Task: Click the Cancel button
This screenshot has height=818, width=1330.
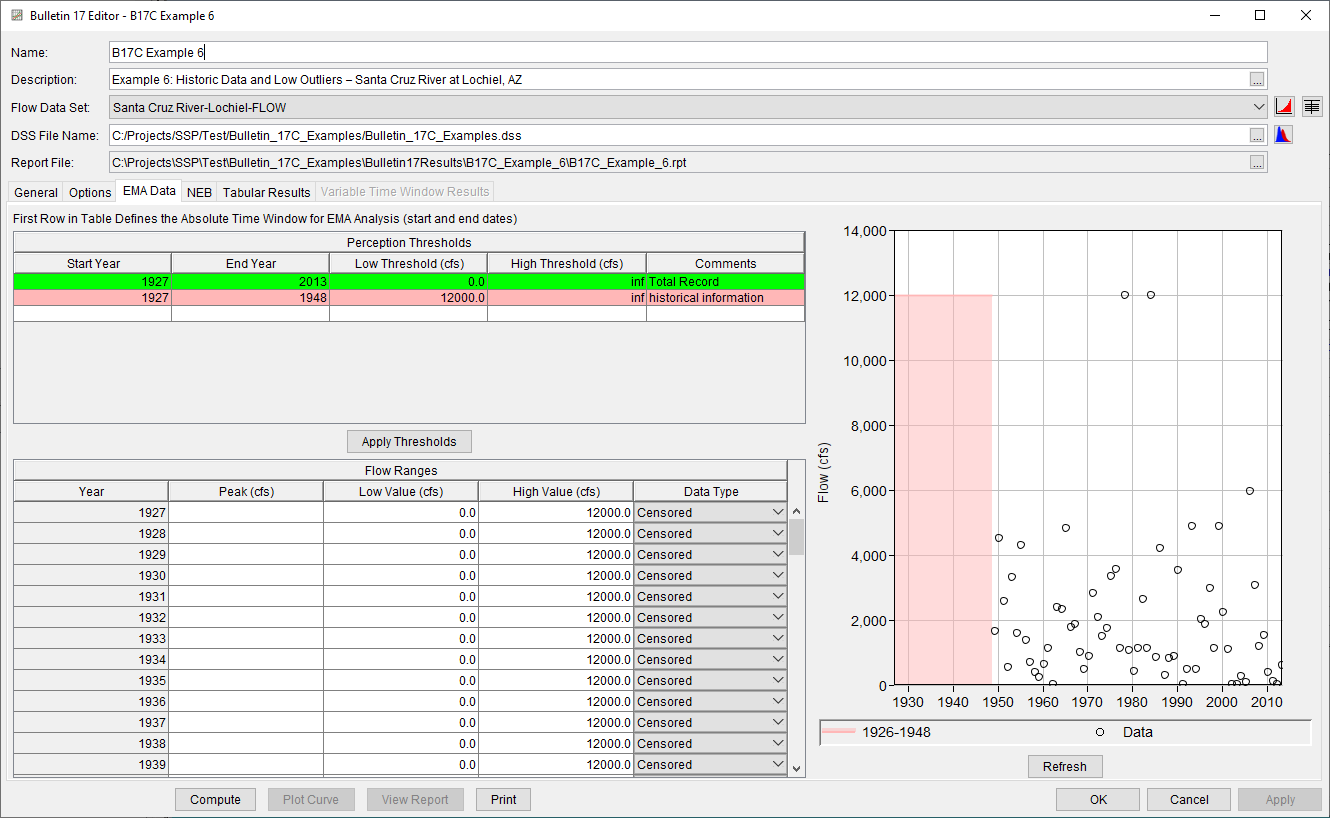Action: tap(1189, 799)
